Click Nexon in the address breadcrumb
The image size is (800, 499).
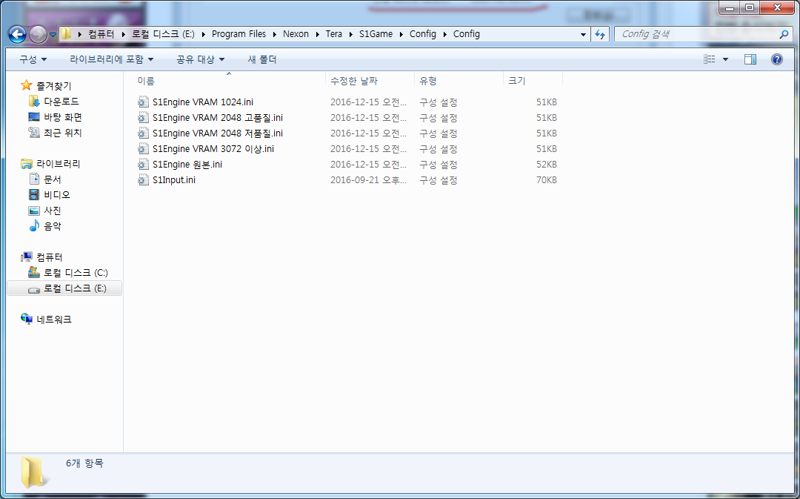click(x=296, y=34)
